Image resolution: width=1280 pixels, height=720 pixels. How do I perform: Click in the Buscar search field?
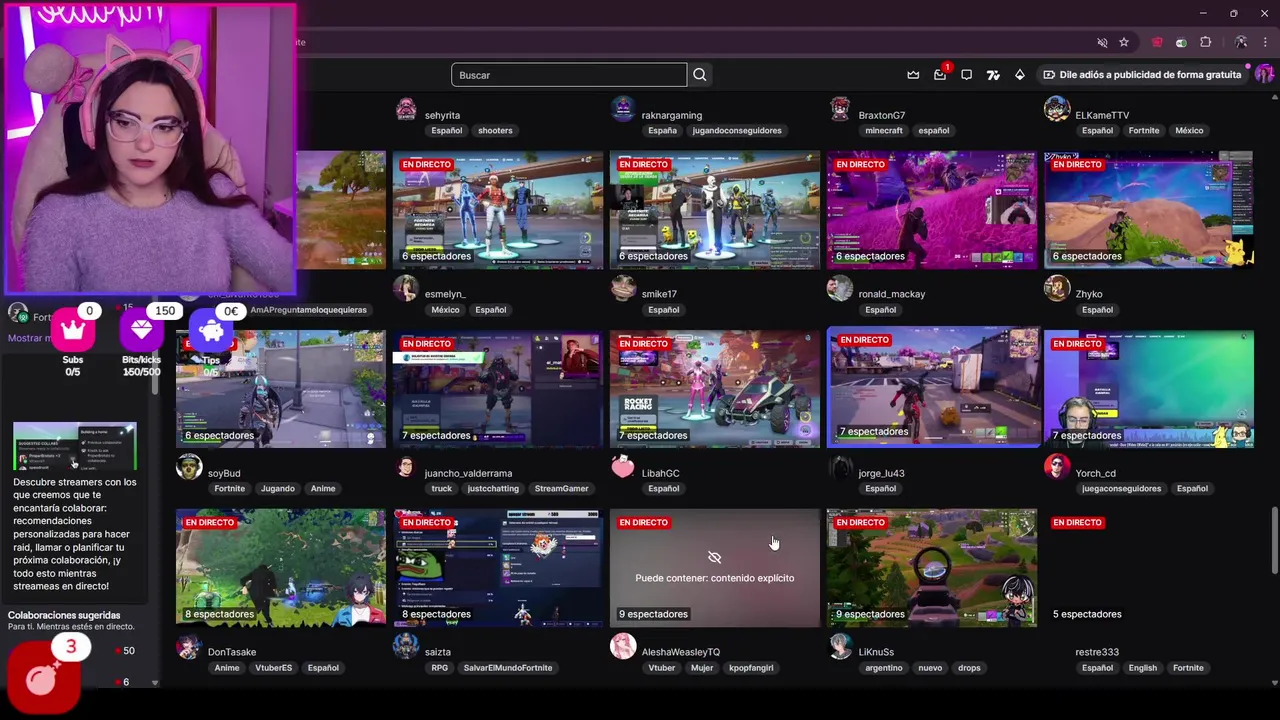[569, 75]
